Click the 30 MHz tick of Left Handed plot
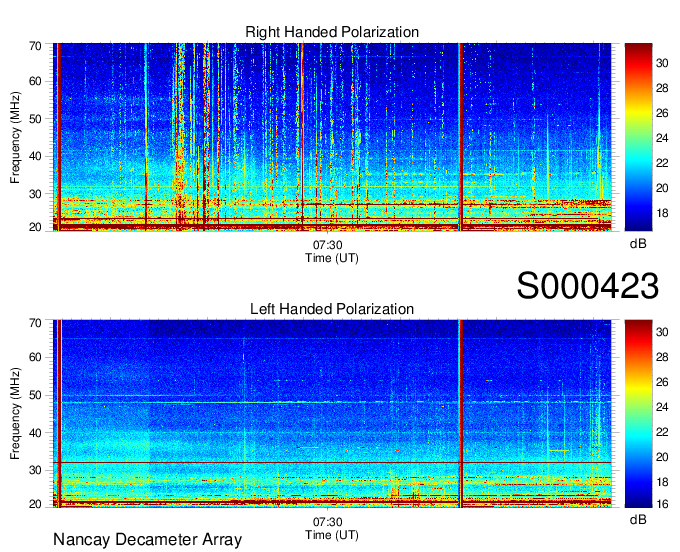 point(35,470)
